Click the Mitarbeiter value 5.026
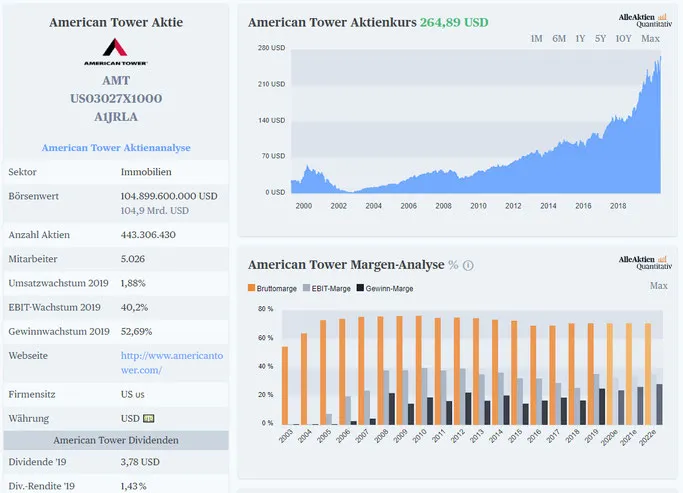683x493 pixels. [133, 259]
